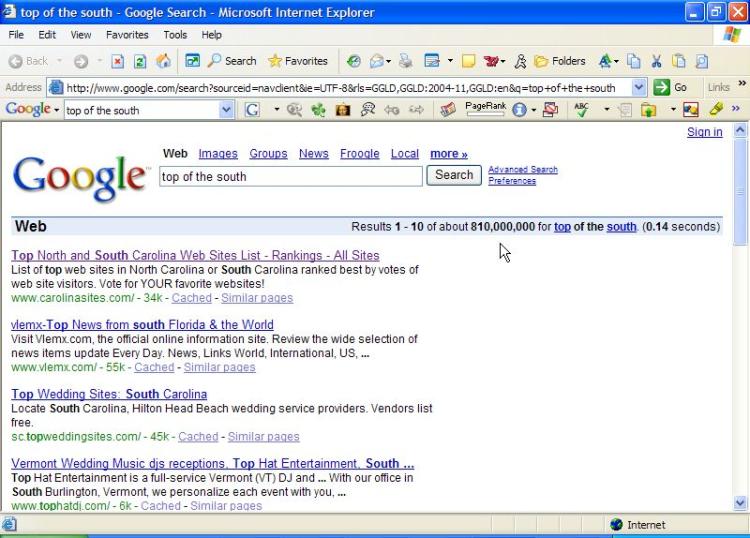The height and width of the screenshot is (538, 750).
Task: Click the Google page Search button
Action: (454, 175)
